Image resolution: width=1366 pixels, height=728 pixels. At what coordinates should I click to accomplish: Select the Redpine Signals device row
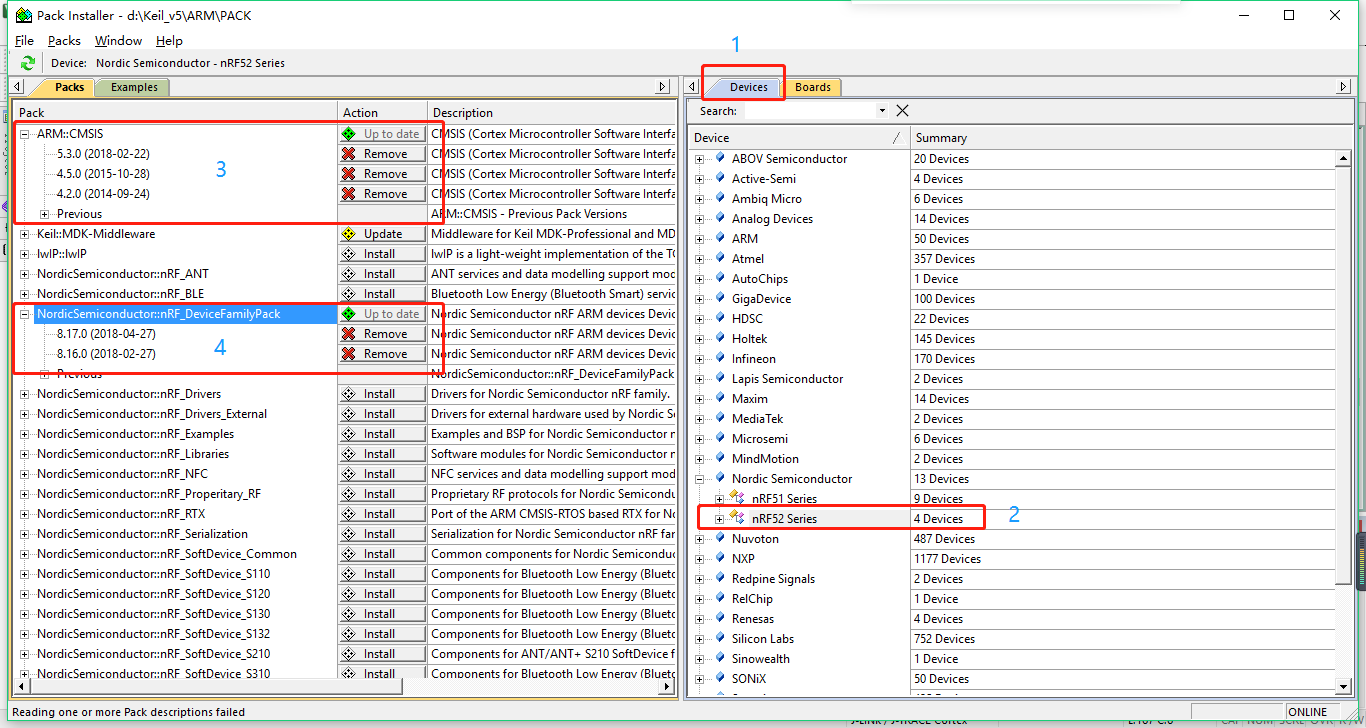point(773,579)
